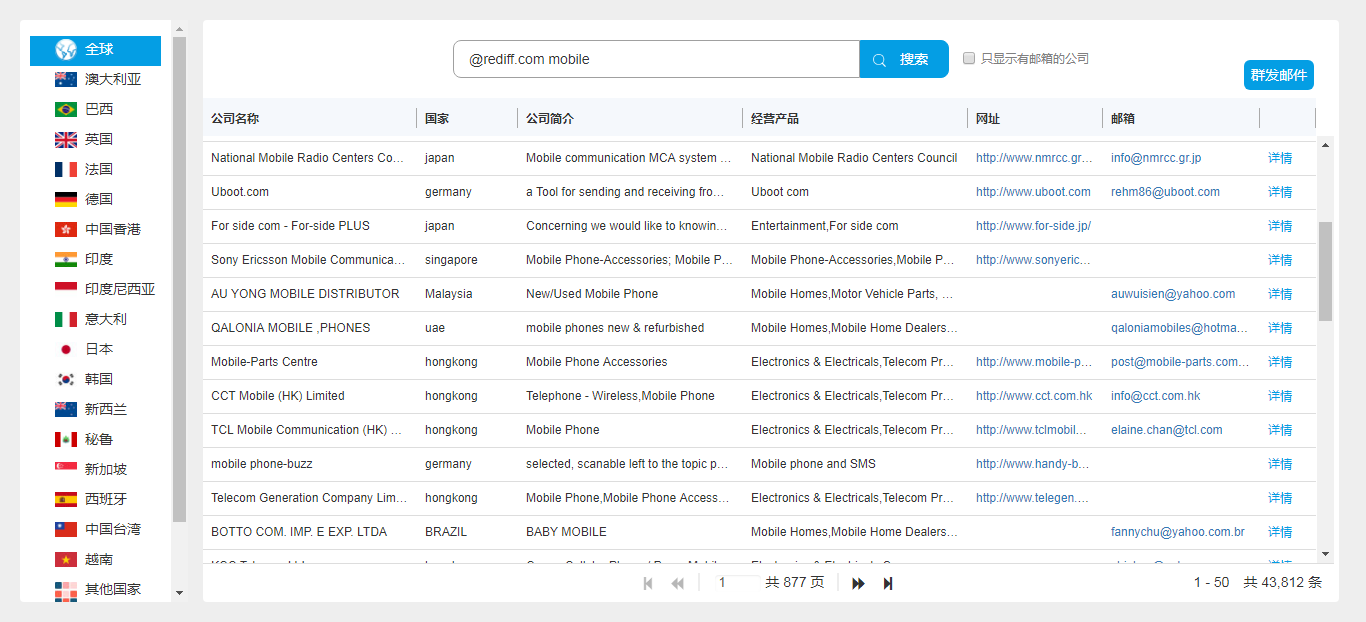The height and width of the screenshot is (622, 1366).
Task: Select BOTTO COM. IMP. E EXP. LTDA
Action: click(299, 532)
